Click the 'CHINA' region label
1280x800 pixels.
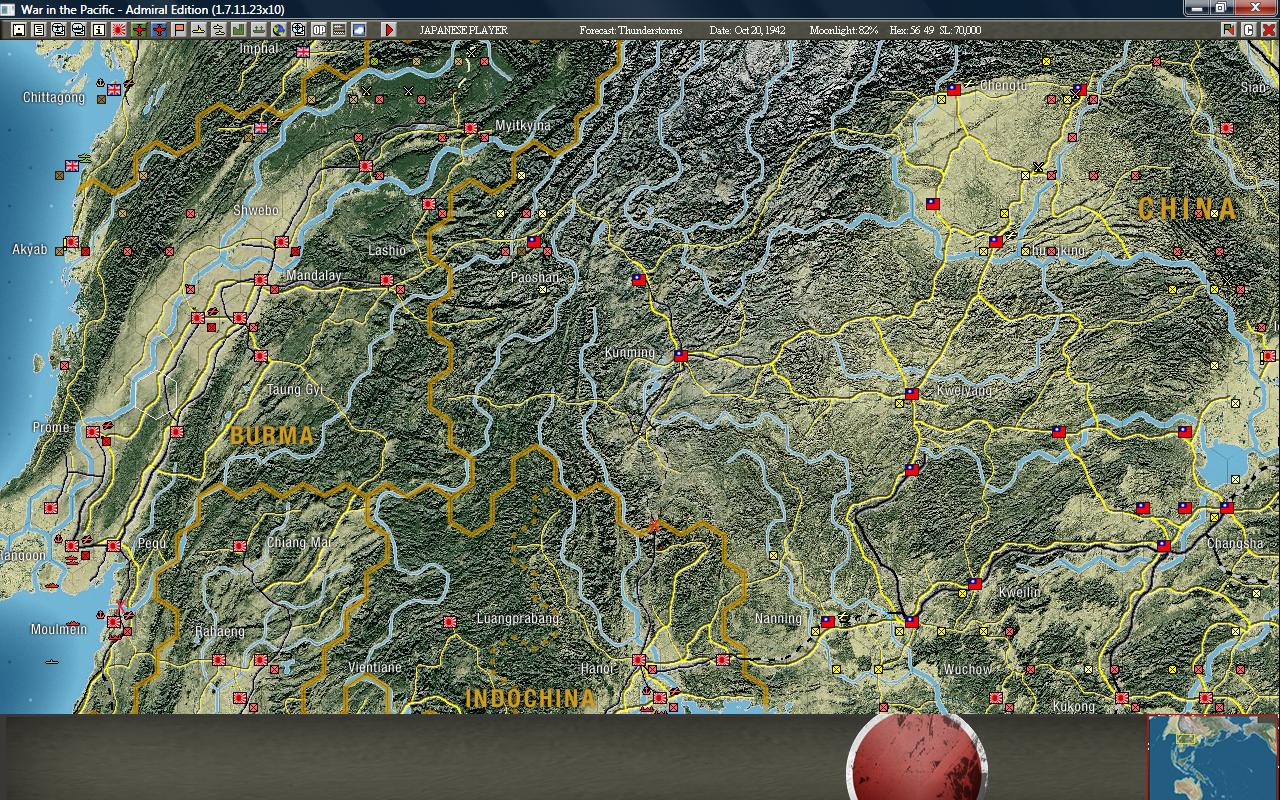(1188, 209)
